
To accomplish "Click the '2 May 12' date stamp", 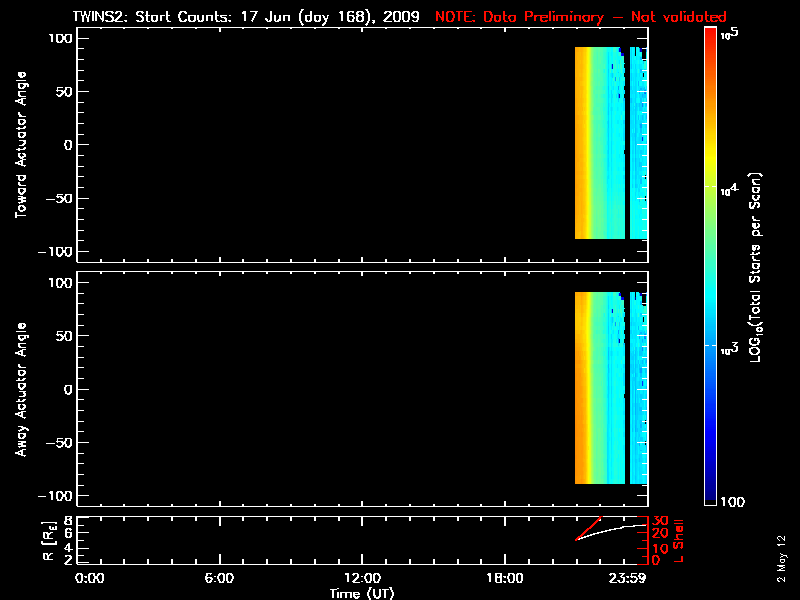I will click(x=781, y=564).
